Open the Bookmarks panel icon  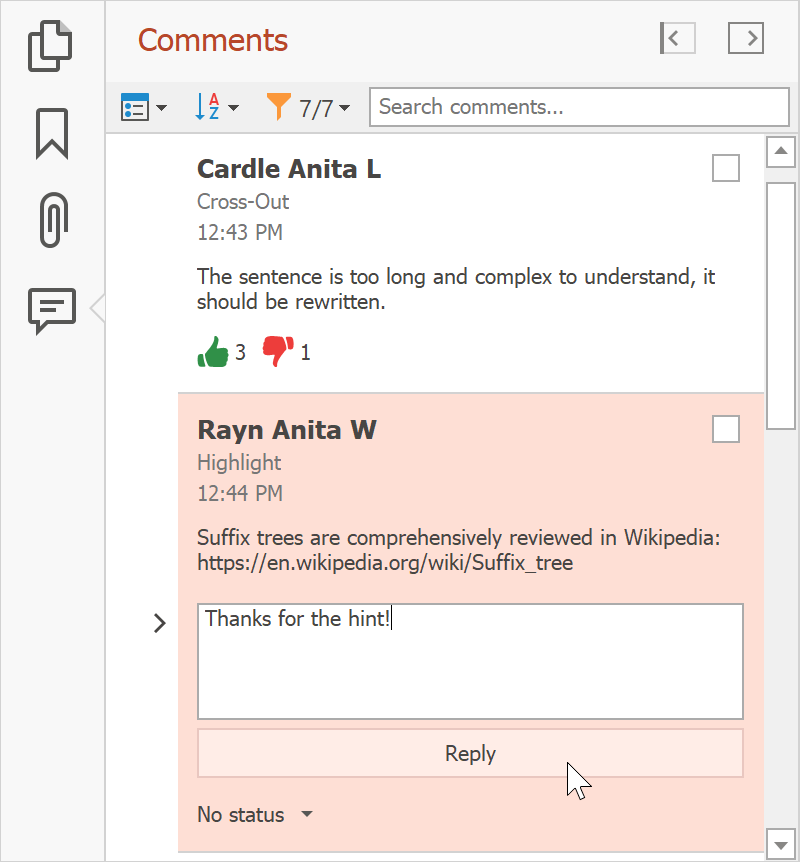pos(52,133)
